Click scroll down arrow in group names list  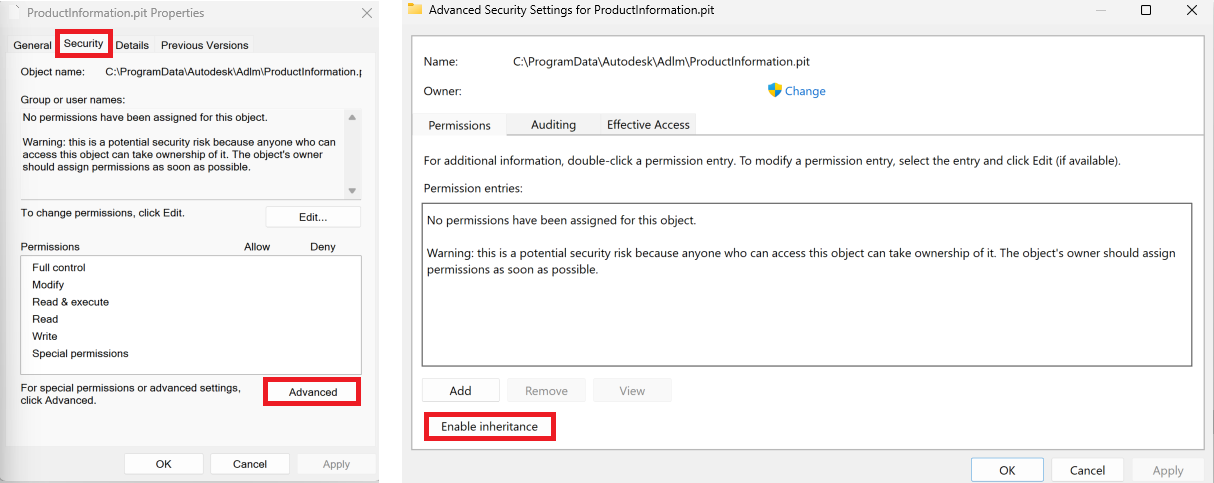pos(352,190)
